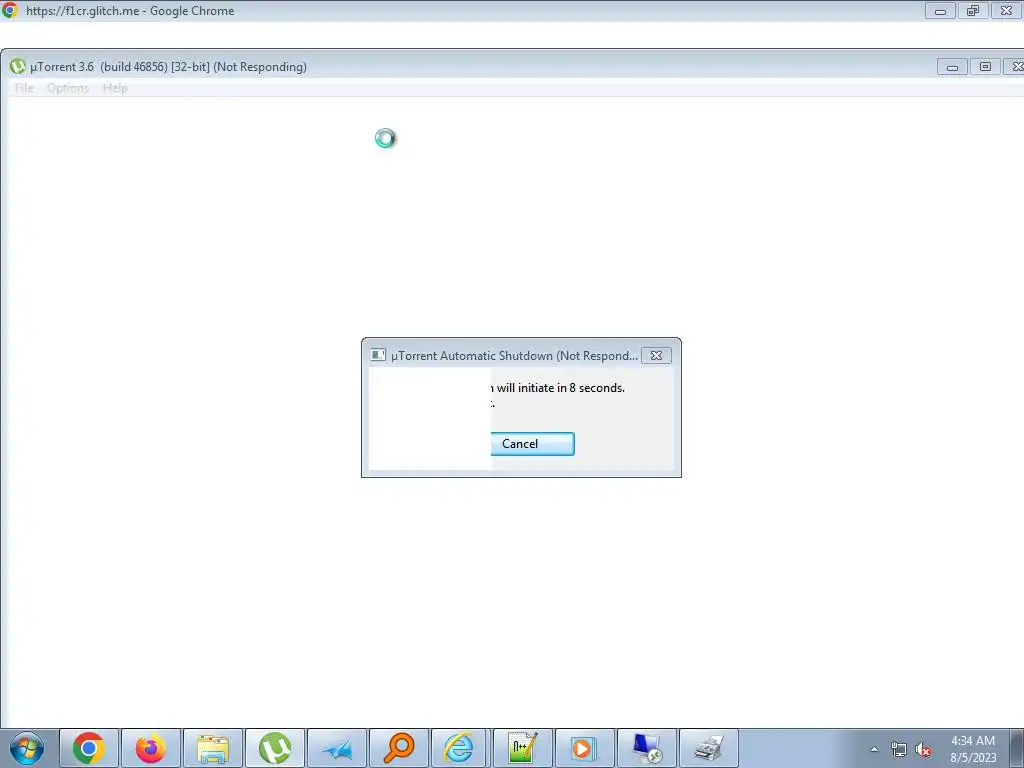Open Notepad++ from the taskbar
Image resolution: width=1024 pixels, height=768 pixels.
[x=522, y=748]
